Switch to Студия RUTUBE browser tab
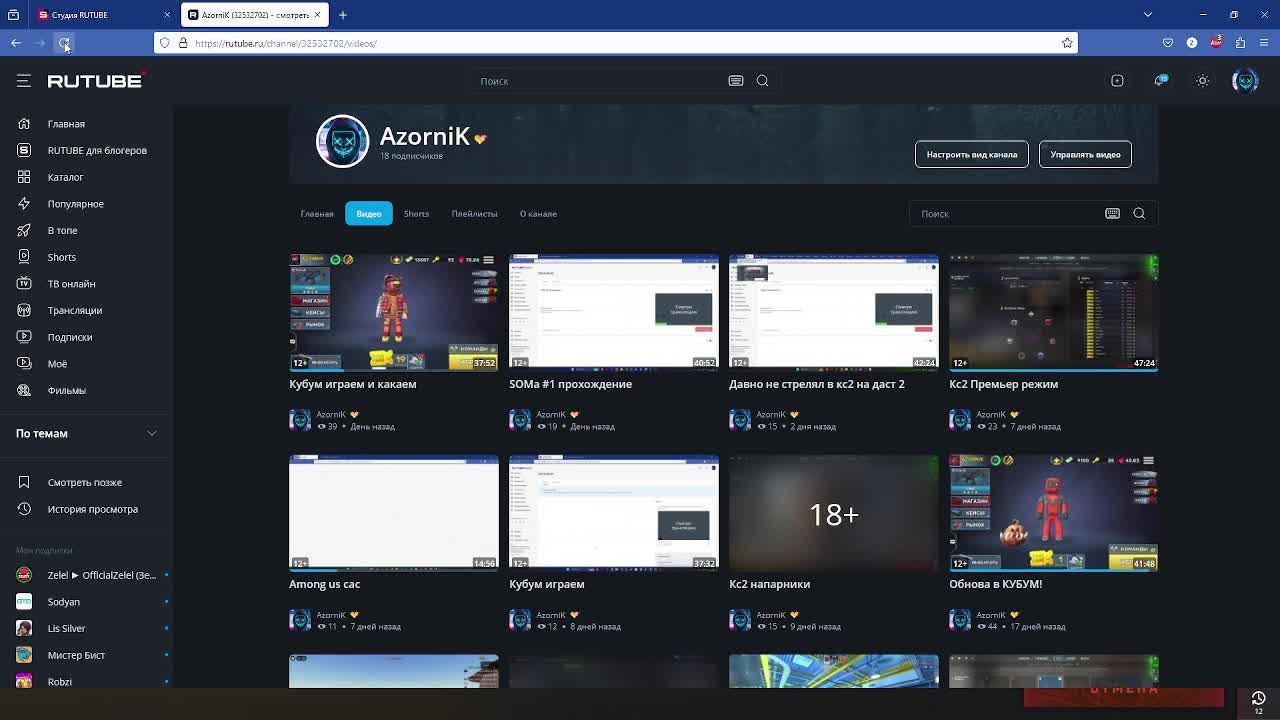1280x720 pixels. pyautogui.click(x=103, y=15)
